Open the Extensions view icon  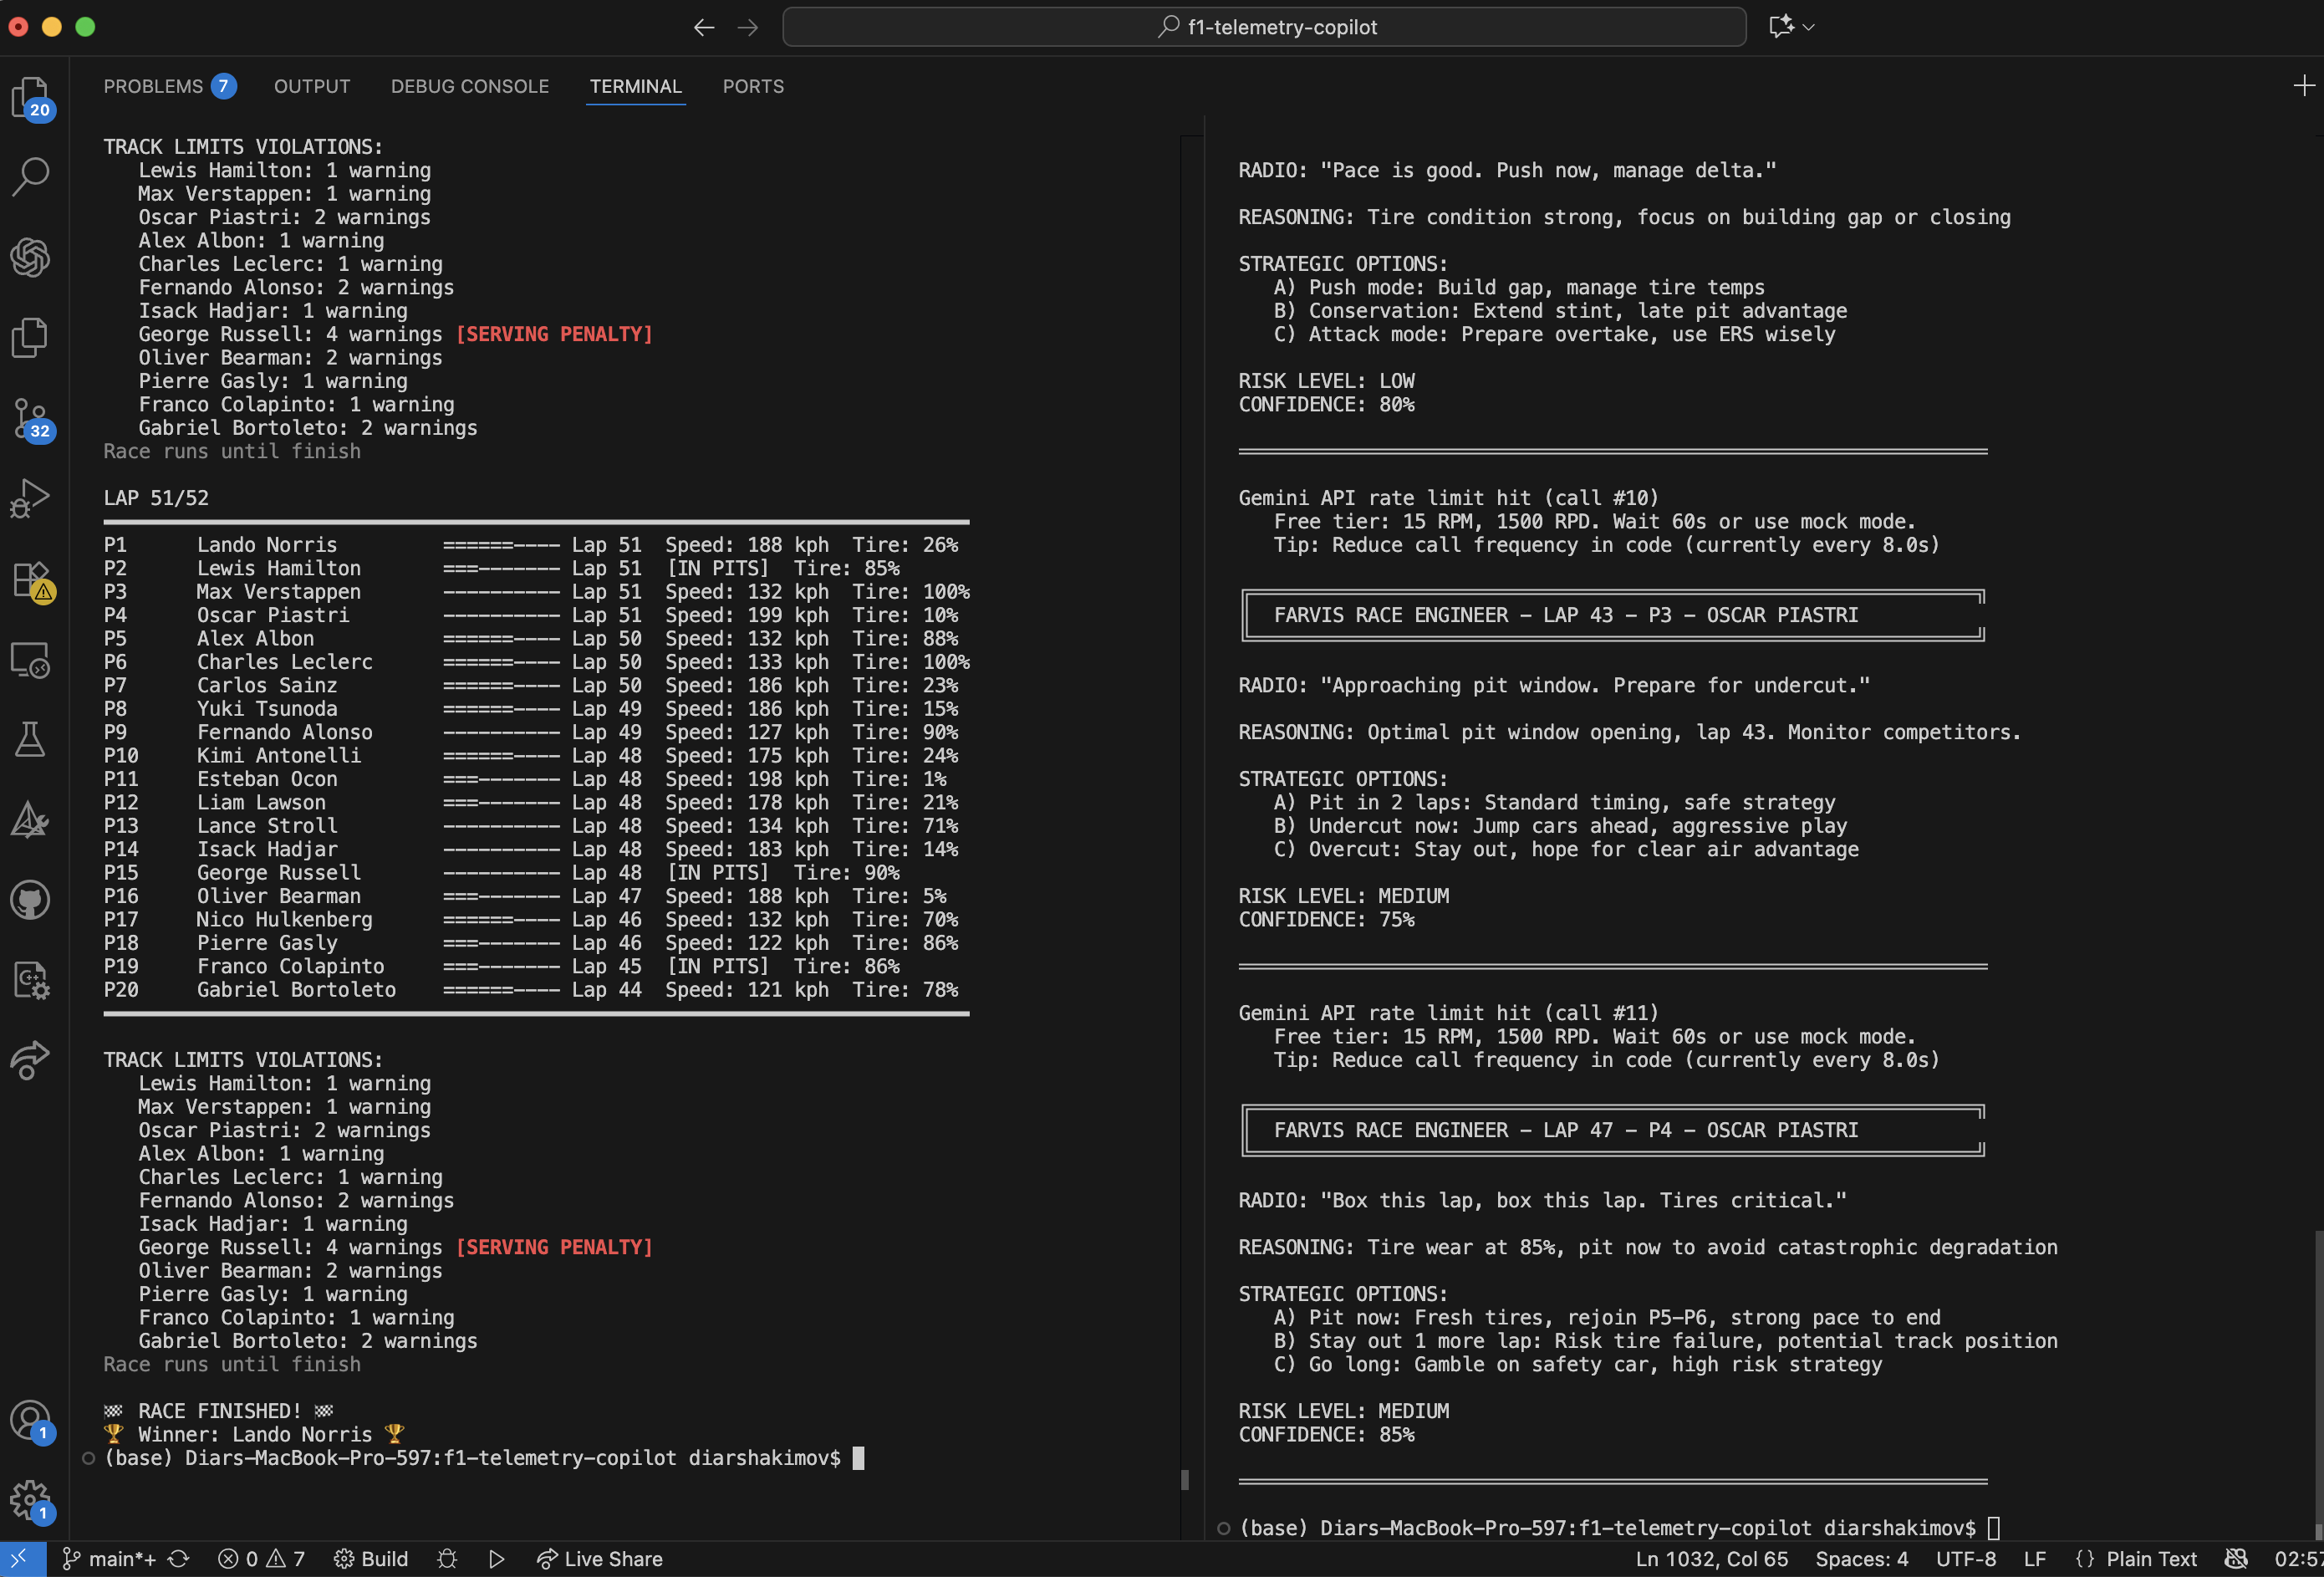pos(30,579)
